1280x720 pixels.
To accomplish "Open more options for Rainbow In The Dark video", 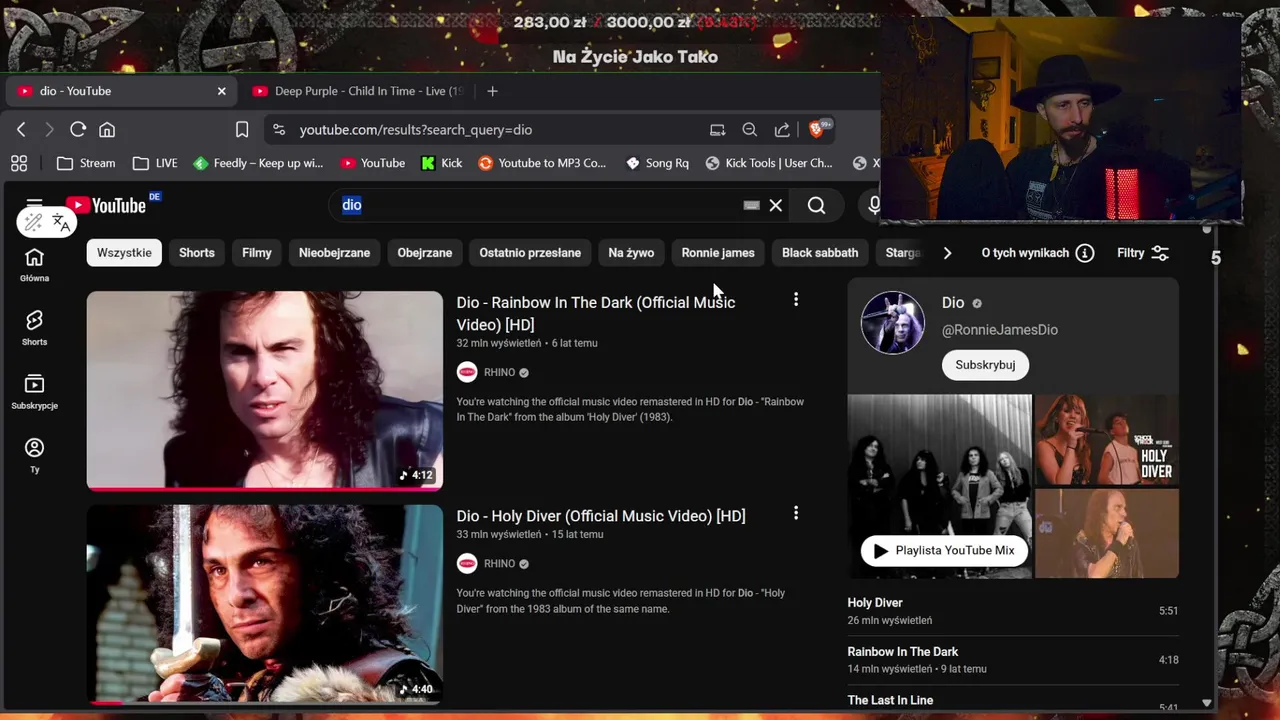I will click(796, 299).
